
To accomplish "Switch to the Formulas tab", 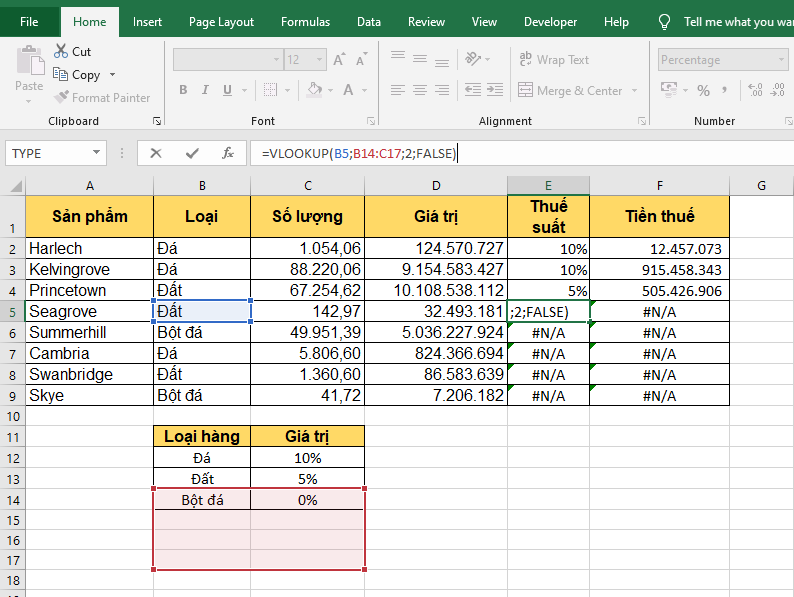I will (305, 22).
